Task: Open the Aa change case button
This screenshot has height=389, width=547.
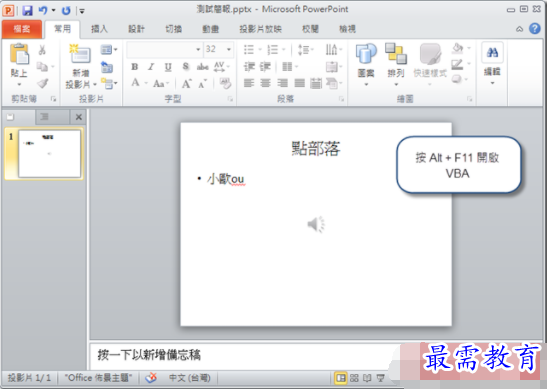Action: [160, 84]
